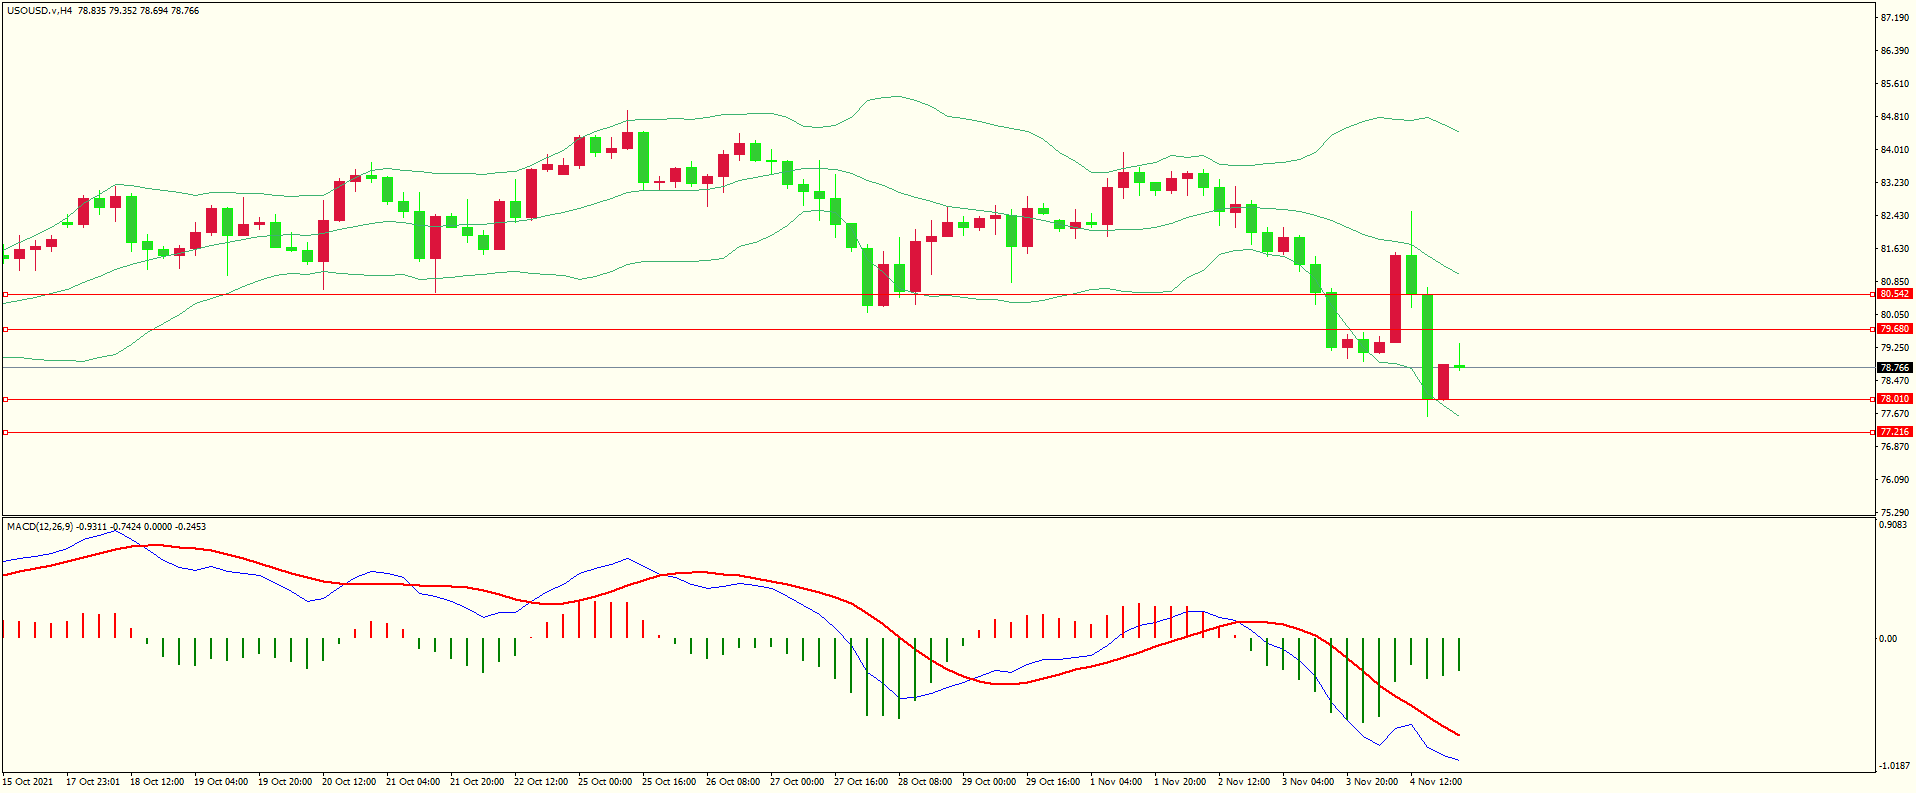The width and height of the screenshot is (1916, 793).
Task: Click the 27 Oct 00:00 time label
Action: [x=797, y=782]
